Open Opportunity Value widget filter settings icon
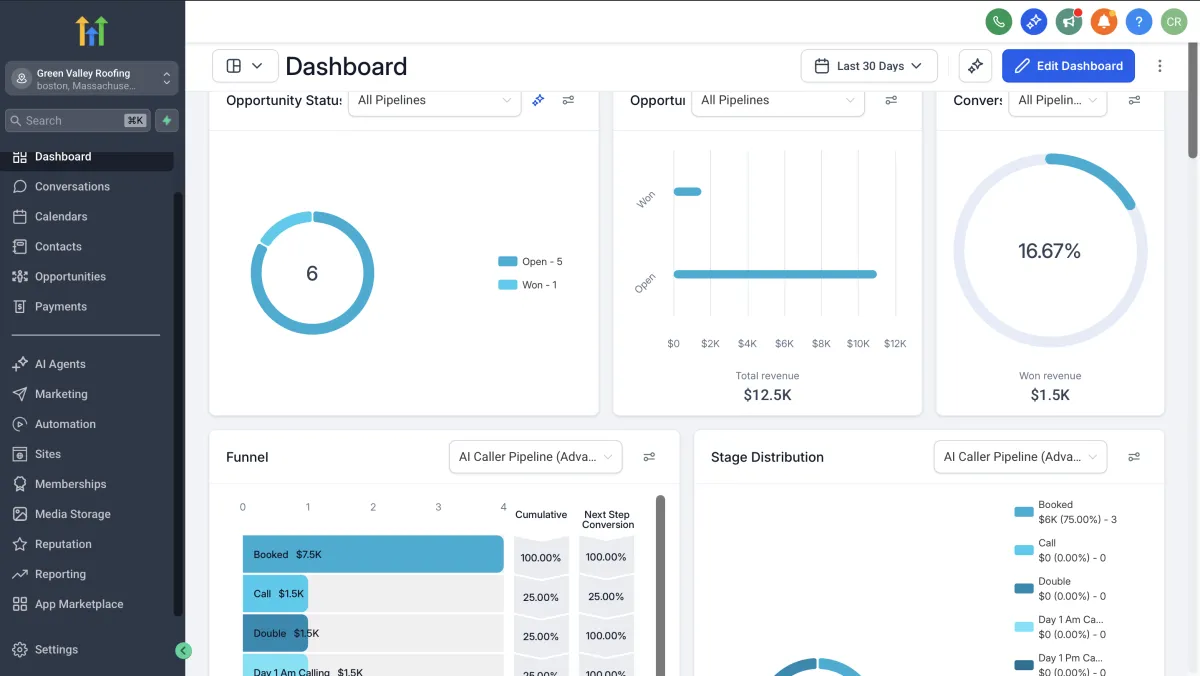Image resolution: width=1200 pixels, height=676 pixels. pos(891,100)
